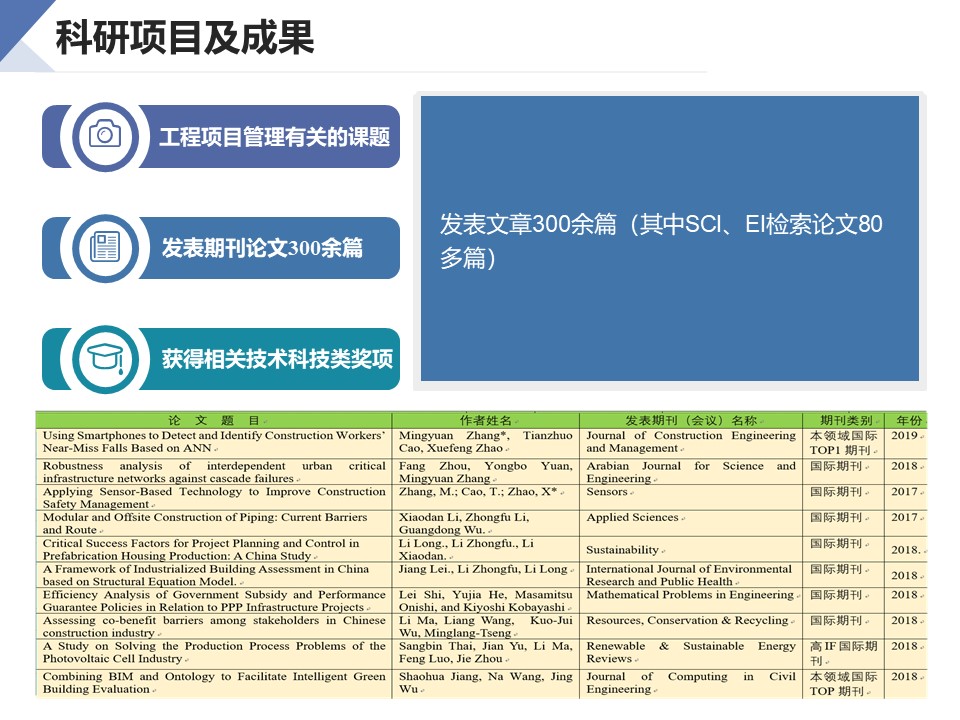960x720 pixels.
Task: Click the newspaper icon in second banner
Action: (105, 247)
